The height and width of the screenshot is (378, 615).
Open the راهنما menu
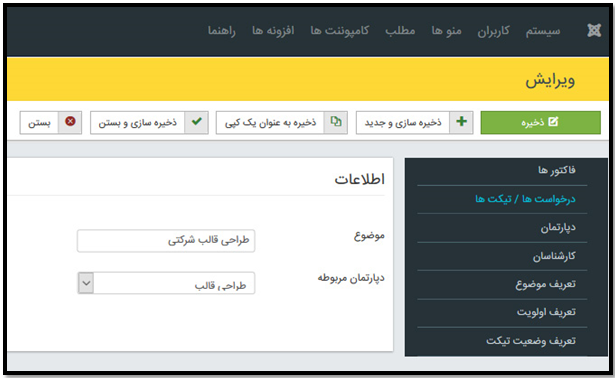pyautogui.click(x=222, y=31)
